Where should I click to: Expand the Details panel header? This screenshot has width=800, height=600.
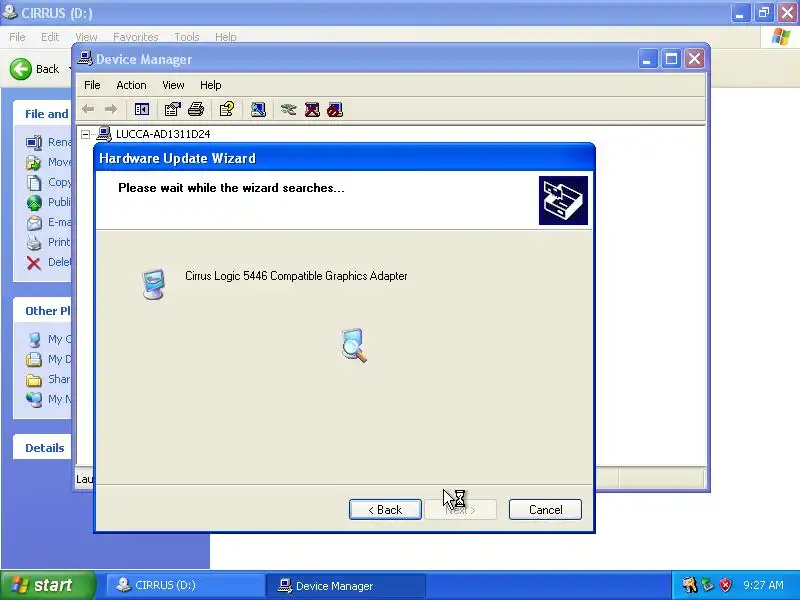[43, 447]
